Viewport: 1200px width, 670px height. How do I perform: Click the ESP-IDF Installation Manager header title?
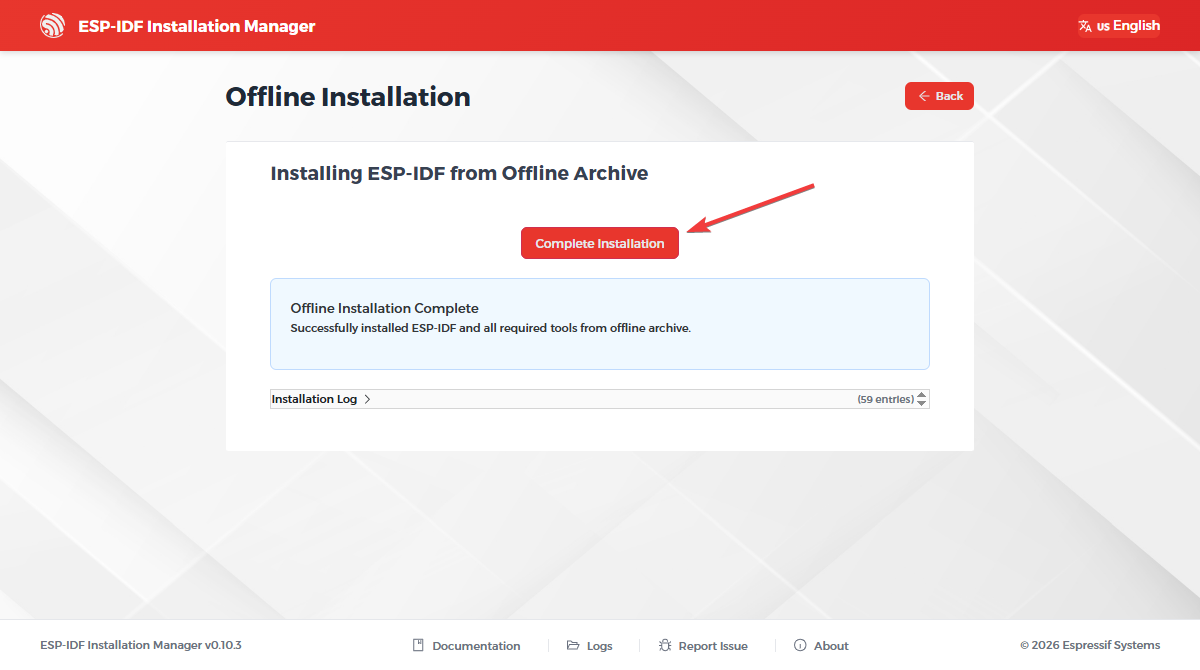pos(197,26)
